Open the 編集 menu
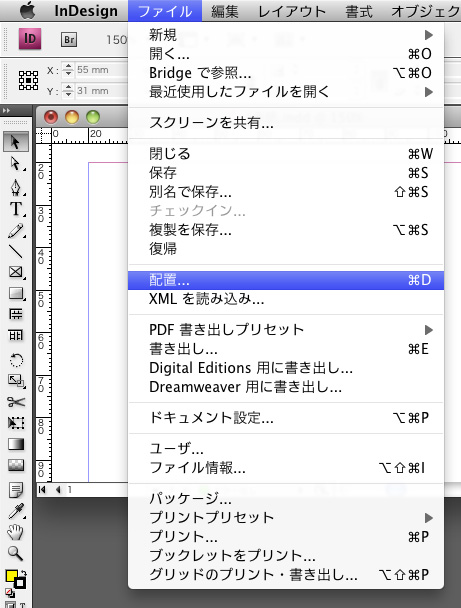 pos(225,11)
